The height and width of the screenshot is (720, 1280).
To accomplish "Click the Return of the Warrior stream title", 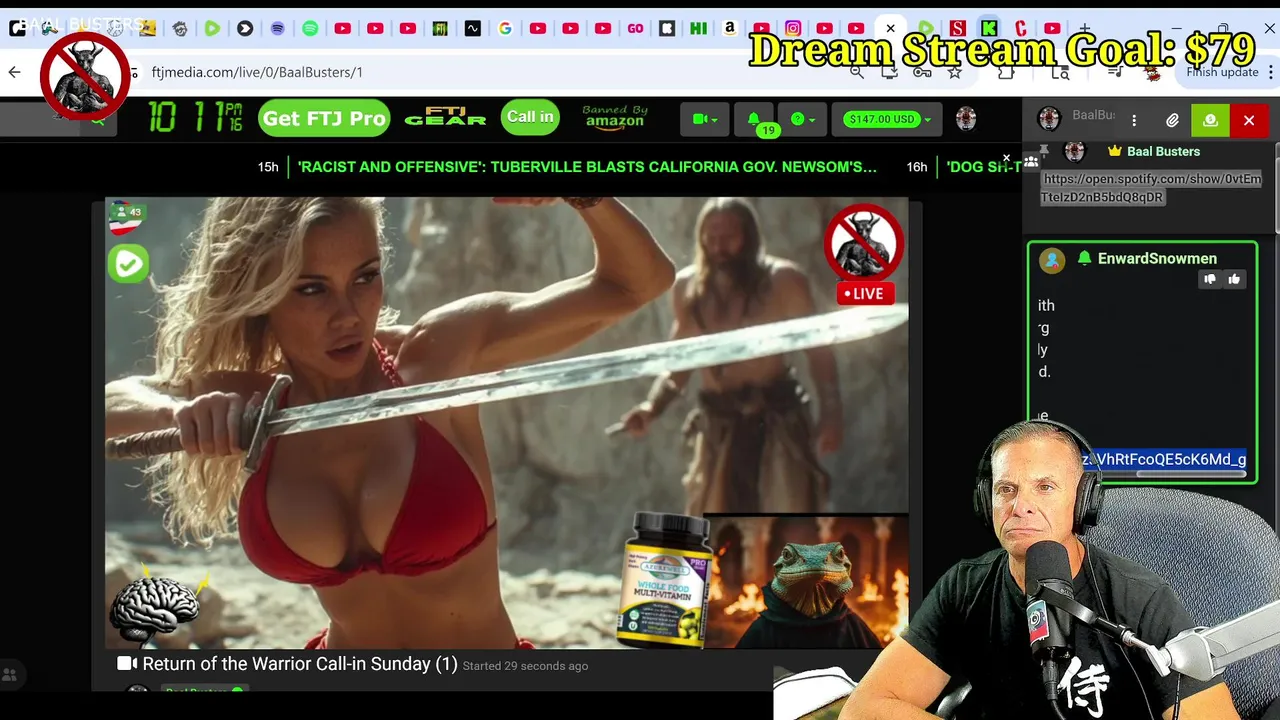I will tap(300, 664).
